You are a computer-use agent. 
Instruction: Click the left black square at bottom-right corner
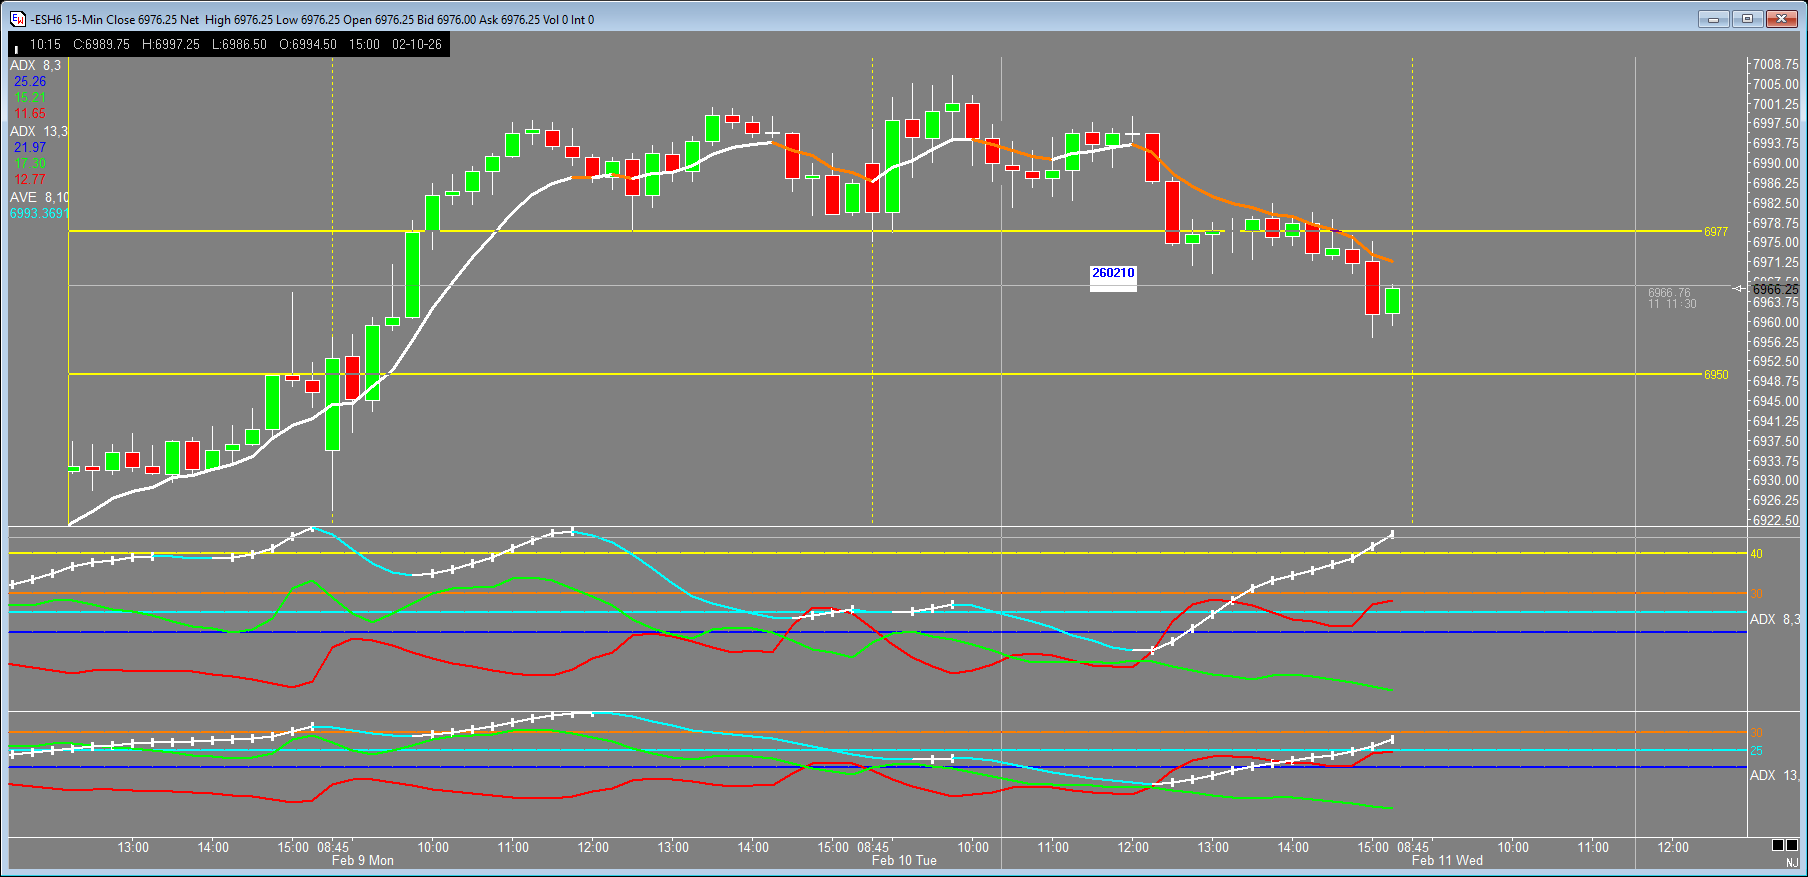coord(1778,846)
